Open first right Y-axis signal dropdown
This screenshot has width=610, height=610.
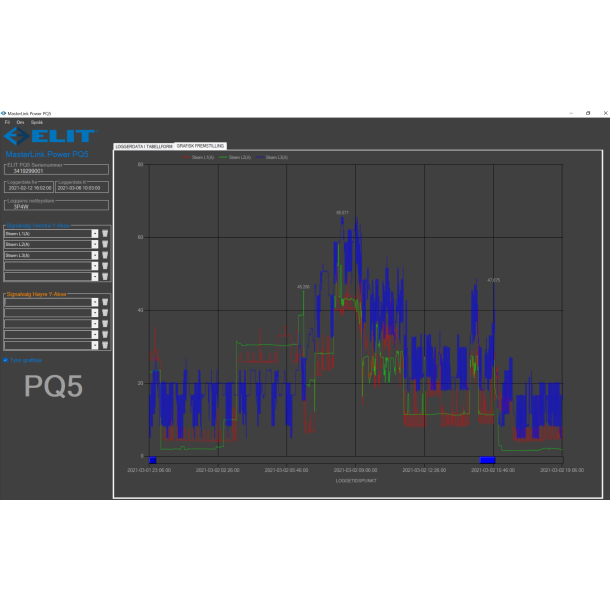(95, 302)
